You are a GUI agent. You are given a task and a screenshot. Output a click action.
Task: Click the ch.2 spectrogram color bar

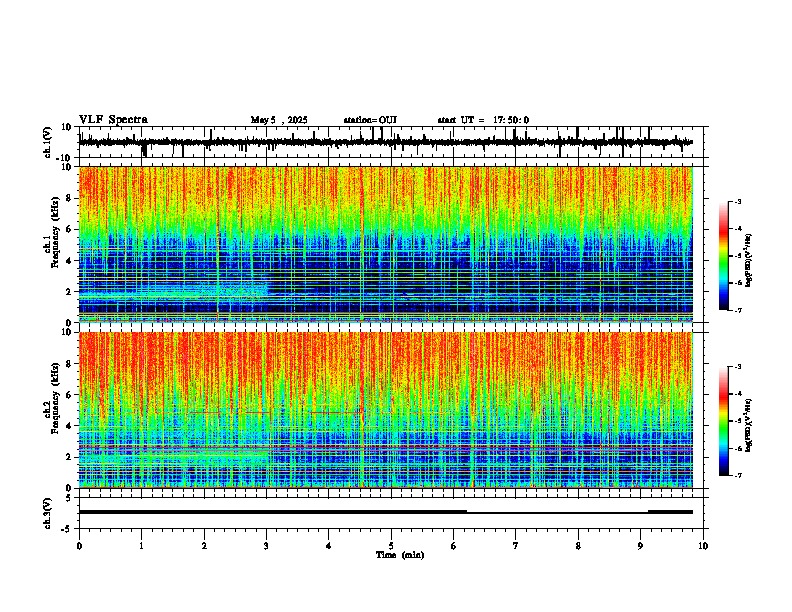724,421
